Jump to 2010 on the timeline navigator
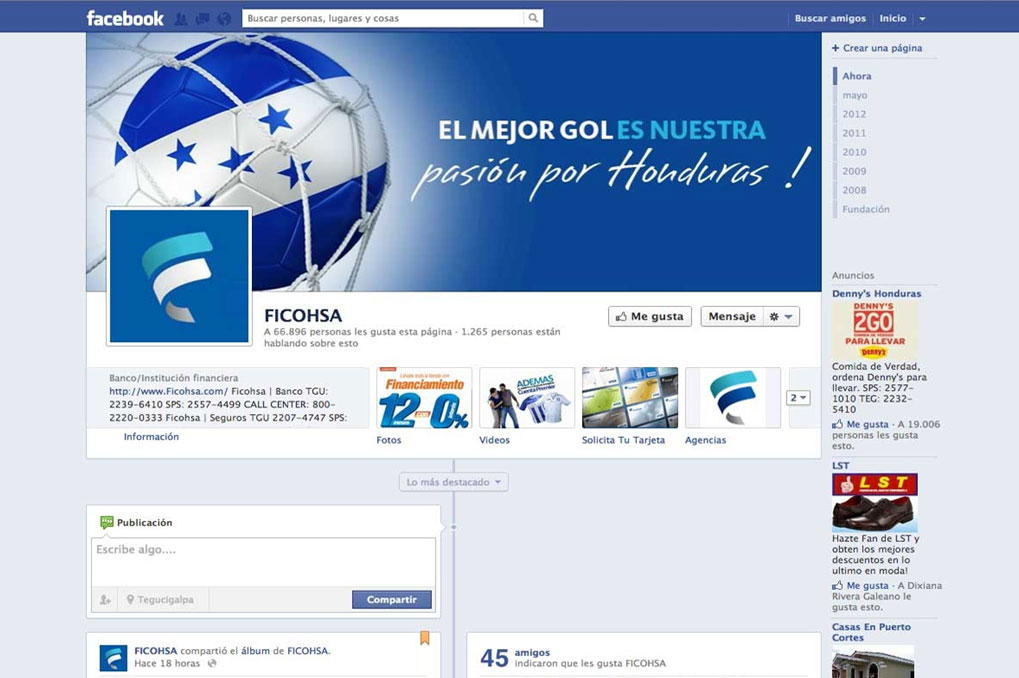 point(854,152)
